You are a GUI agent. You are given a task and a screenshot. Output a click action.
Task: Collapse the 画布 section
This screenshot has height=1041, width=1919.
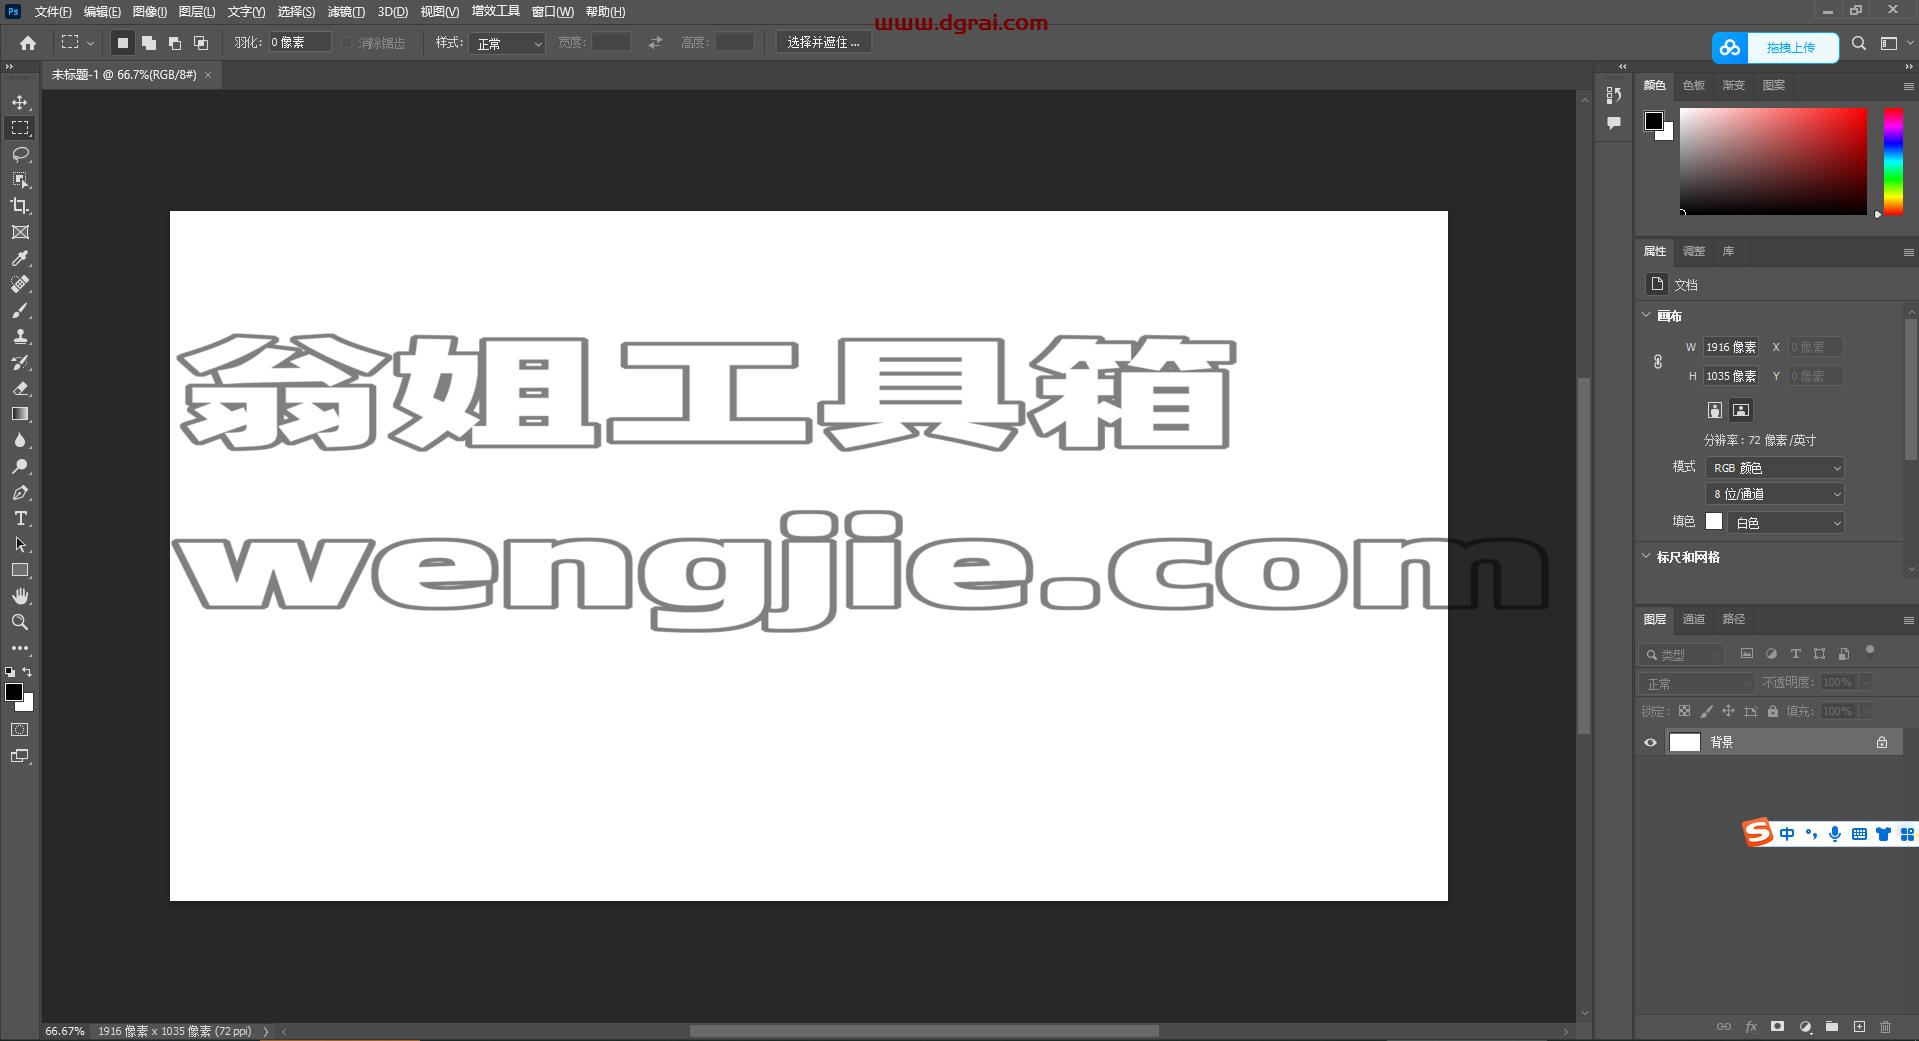1647,315
